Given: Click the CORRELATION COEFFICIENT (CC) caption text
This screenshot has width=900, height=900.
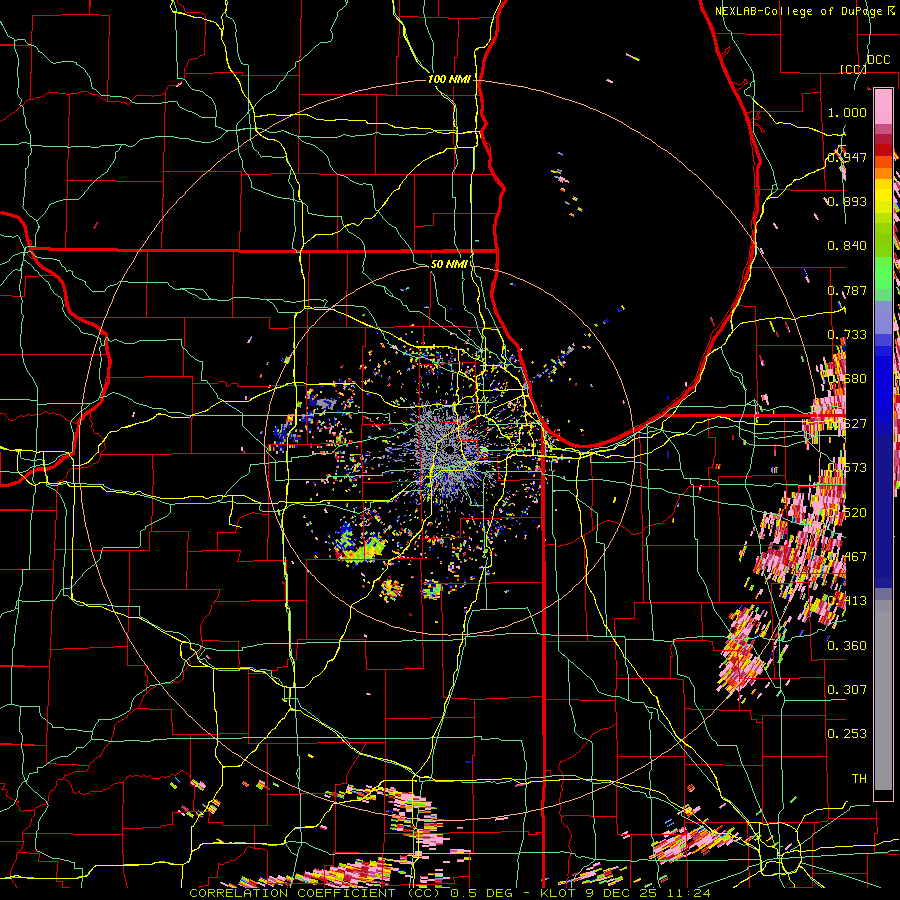Looking at the screenshot, I should [x=315, y=893].
